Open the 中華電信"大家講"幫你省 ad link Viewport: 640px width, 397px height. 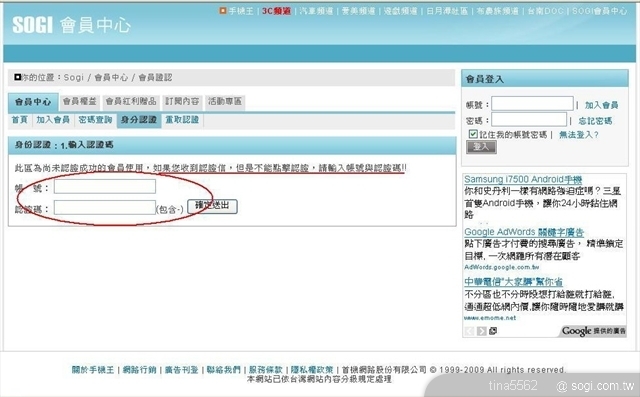(513, 282)
